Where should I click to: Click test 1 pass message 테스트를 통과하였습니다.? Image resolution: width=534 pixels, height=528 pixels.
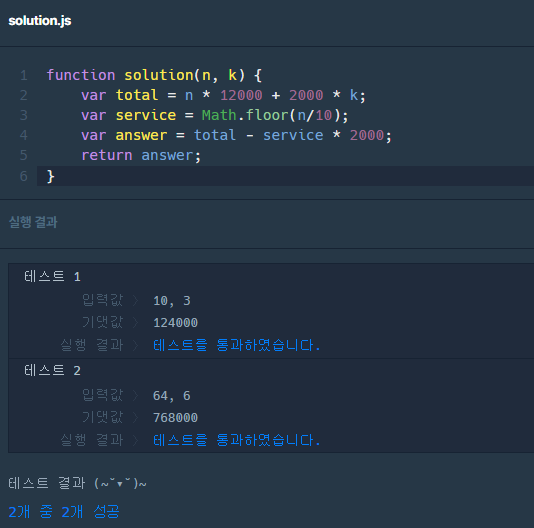tap(237, 345)
